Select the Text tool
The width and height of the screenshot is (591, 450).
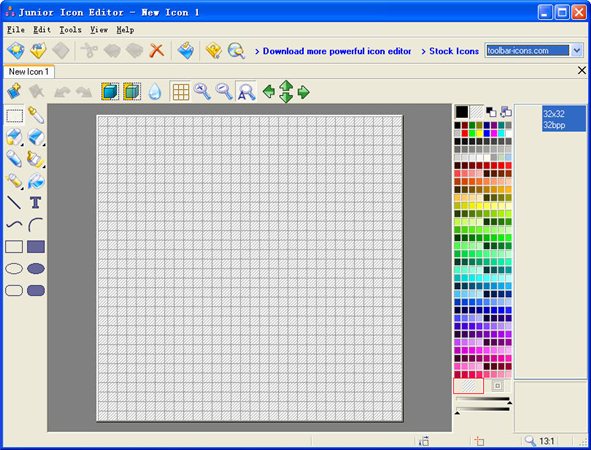click(36, 202)
